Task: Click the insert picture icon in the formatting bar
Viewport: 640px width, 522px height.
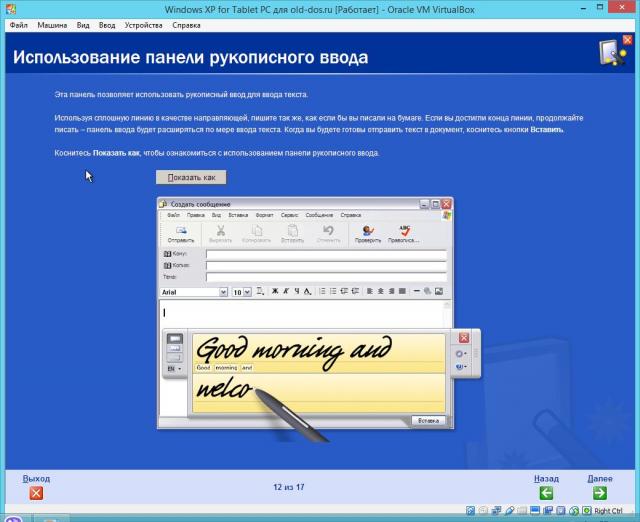Action: pyautogui.click(x=439, y=291)
